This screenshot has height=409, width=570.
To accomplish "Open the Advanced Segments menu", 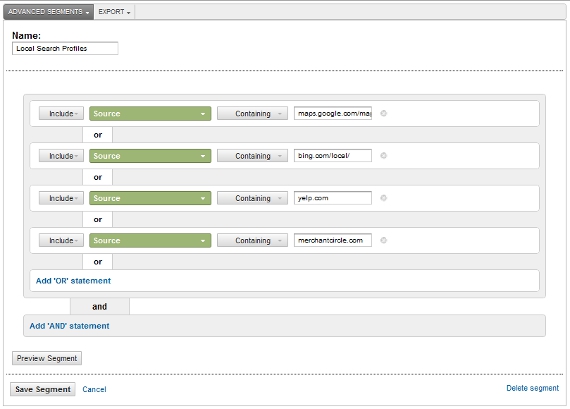I will (x=49, y=12).
